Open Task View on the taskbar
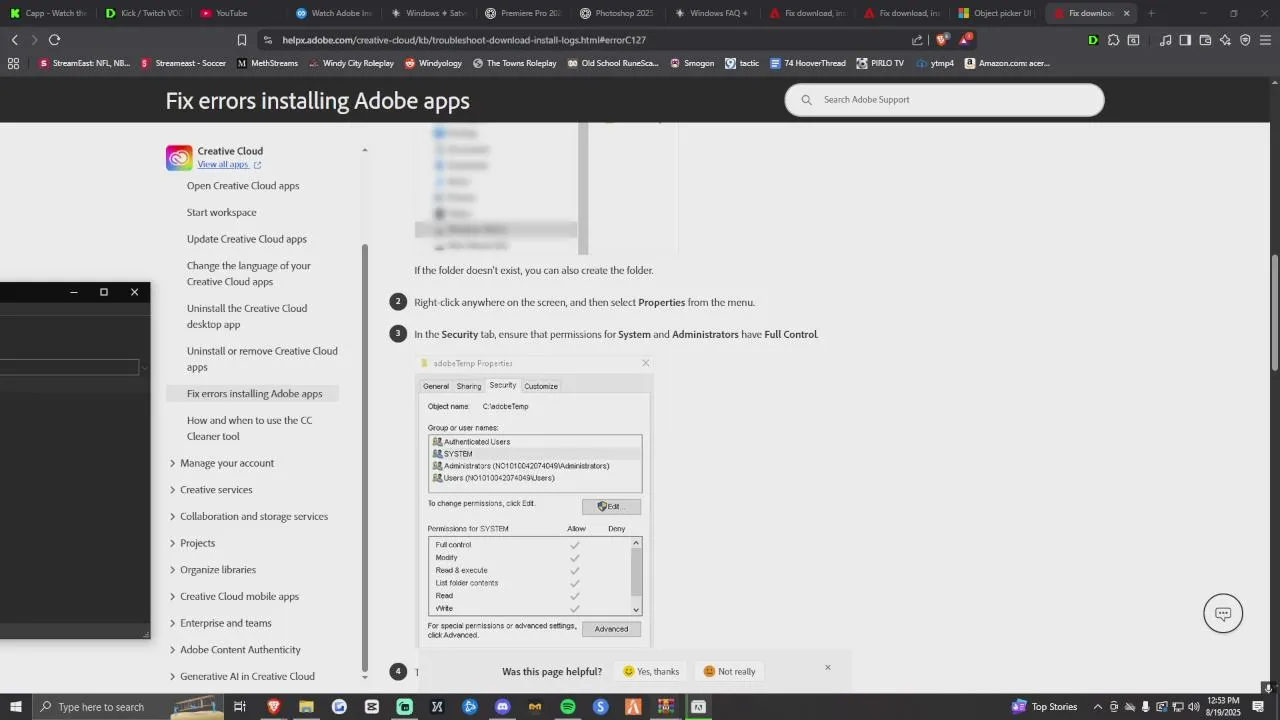The width and height of the screenshot is (1280, 720). (240, 707)
